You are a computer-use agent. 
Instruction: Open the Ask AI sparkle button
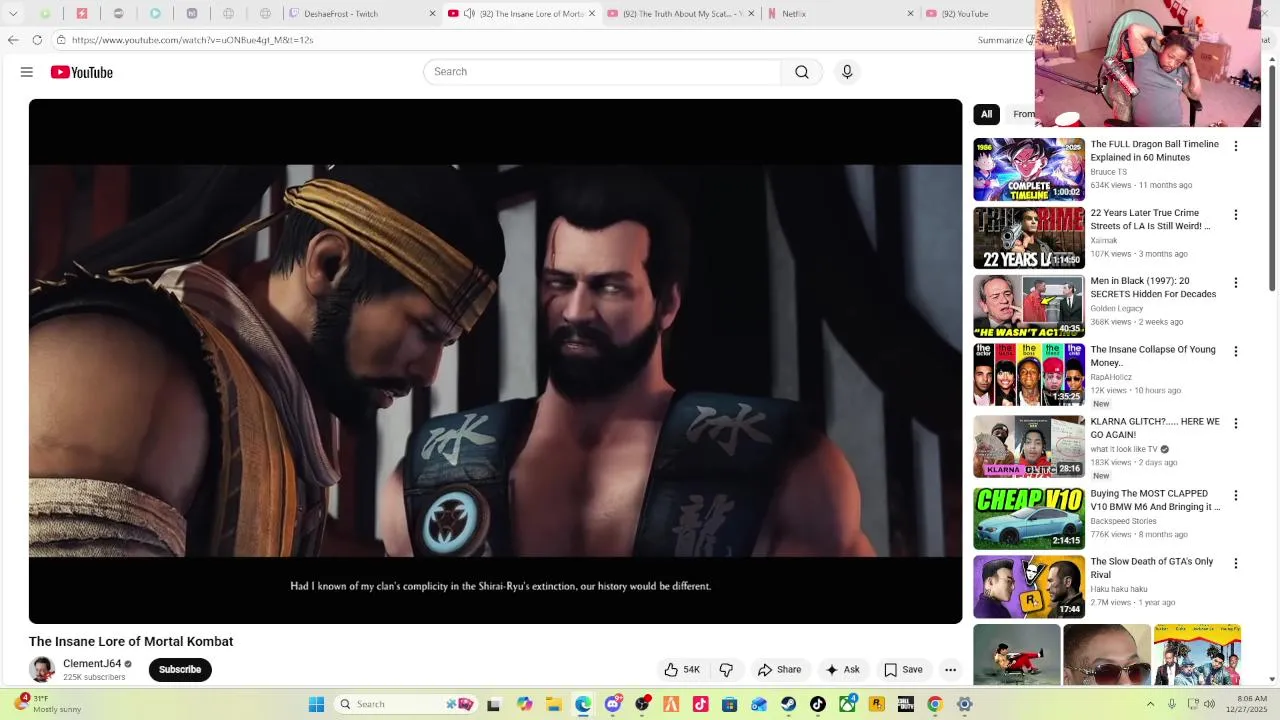[x=842, y=670]
